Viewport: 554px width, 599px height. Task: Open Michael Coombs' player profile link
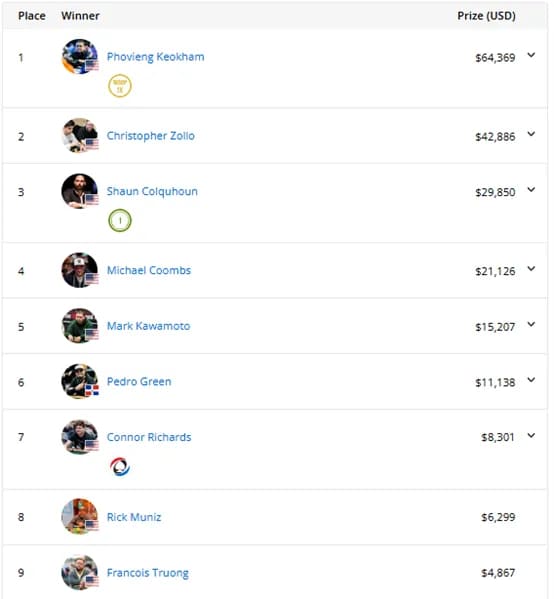[x=149, y=270]
